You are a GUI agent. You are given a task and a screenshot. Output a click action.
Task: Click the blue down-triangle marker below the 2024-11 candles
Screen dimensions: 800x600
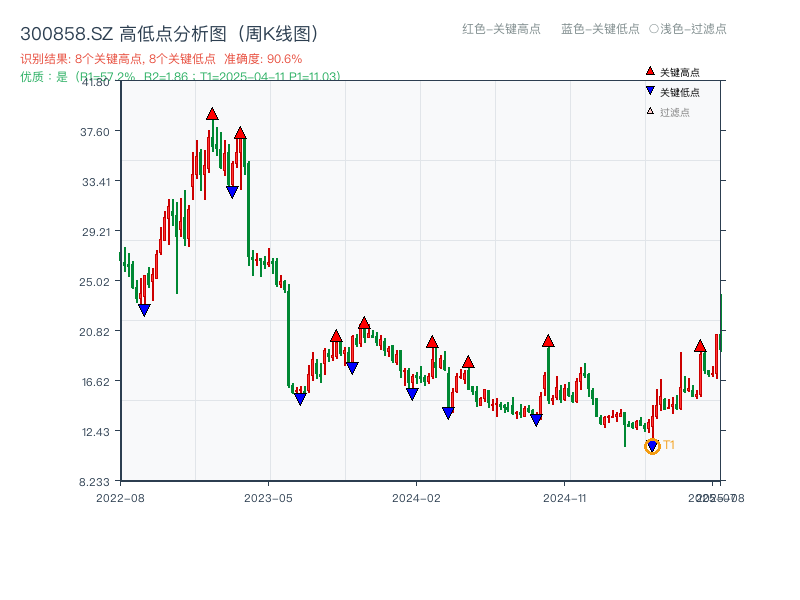[x=537, y=421]
